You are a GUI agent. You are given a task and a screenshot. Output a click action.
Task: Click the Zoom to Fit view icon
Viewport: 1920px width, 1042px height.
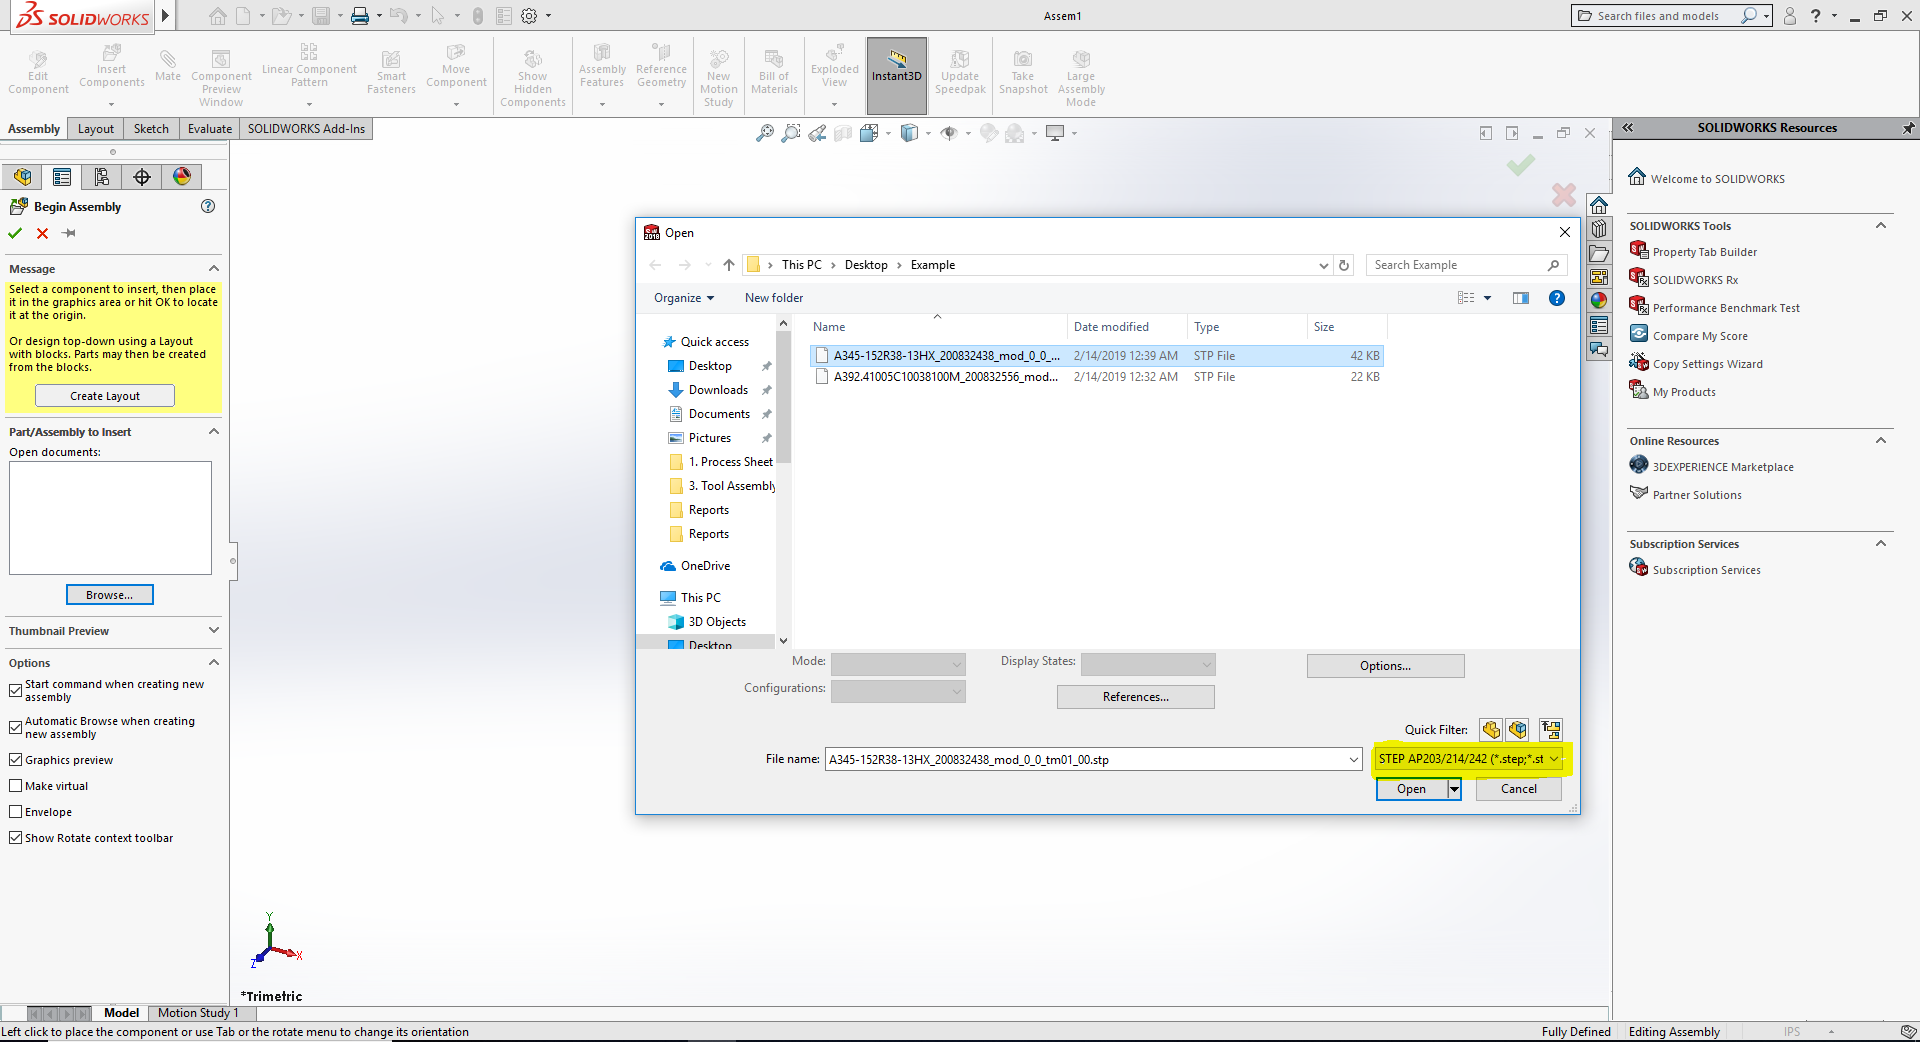[765, 133]
